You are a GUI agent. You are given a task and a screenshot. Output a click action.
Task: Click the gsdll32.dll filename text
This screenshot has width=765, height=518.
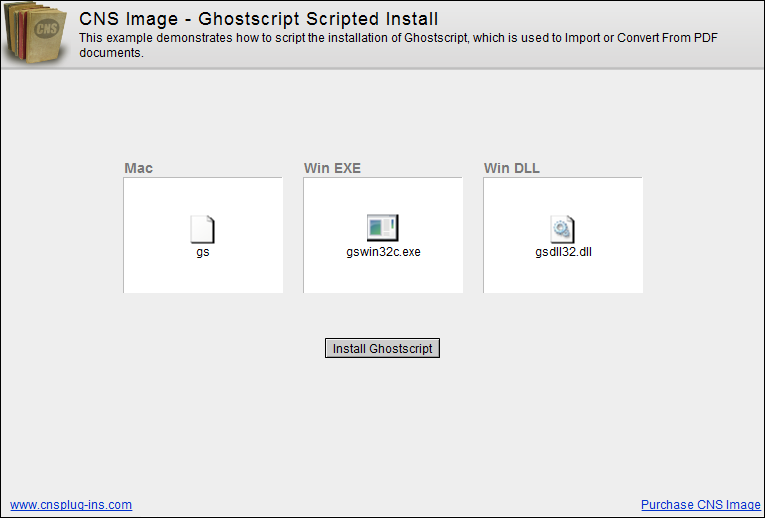pos(563,252)
